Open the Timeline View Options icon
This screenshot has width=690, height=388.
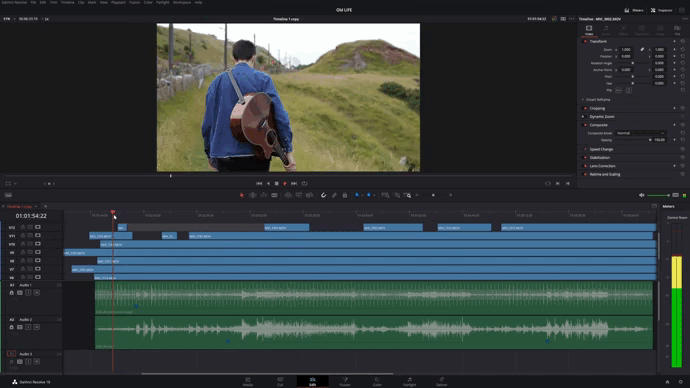pos(8,195)
